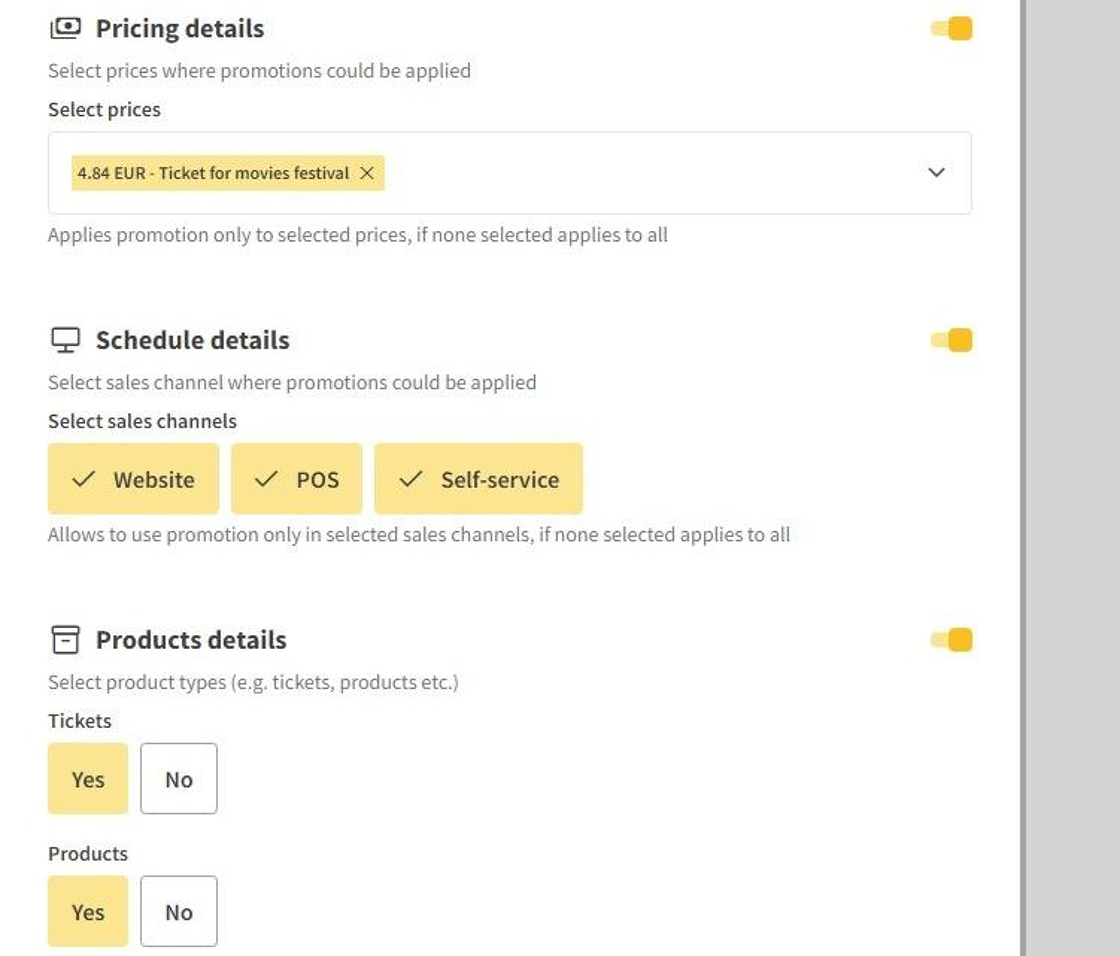Turn off the Schedule details switch
Image resolution: width=1120 pixels, height=956 pixels.
tap(952, 340)
